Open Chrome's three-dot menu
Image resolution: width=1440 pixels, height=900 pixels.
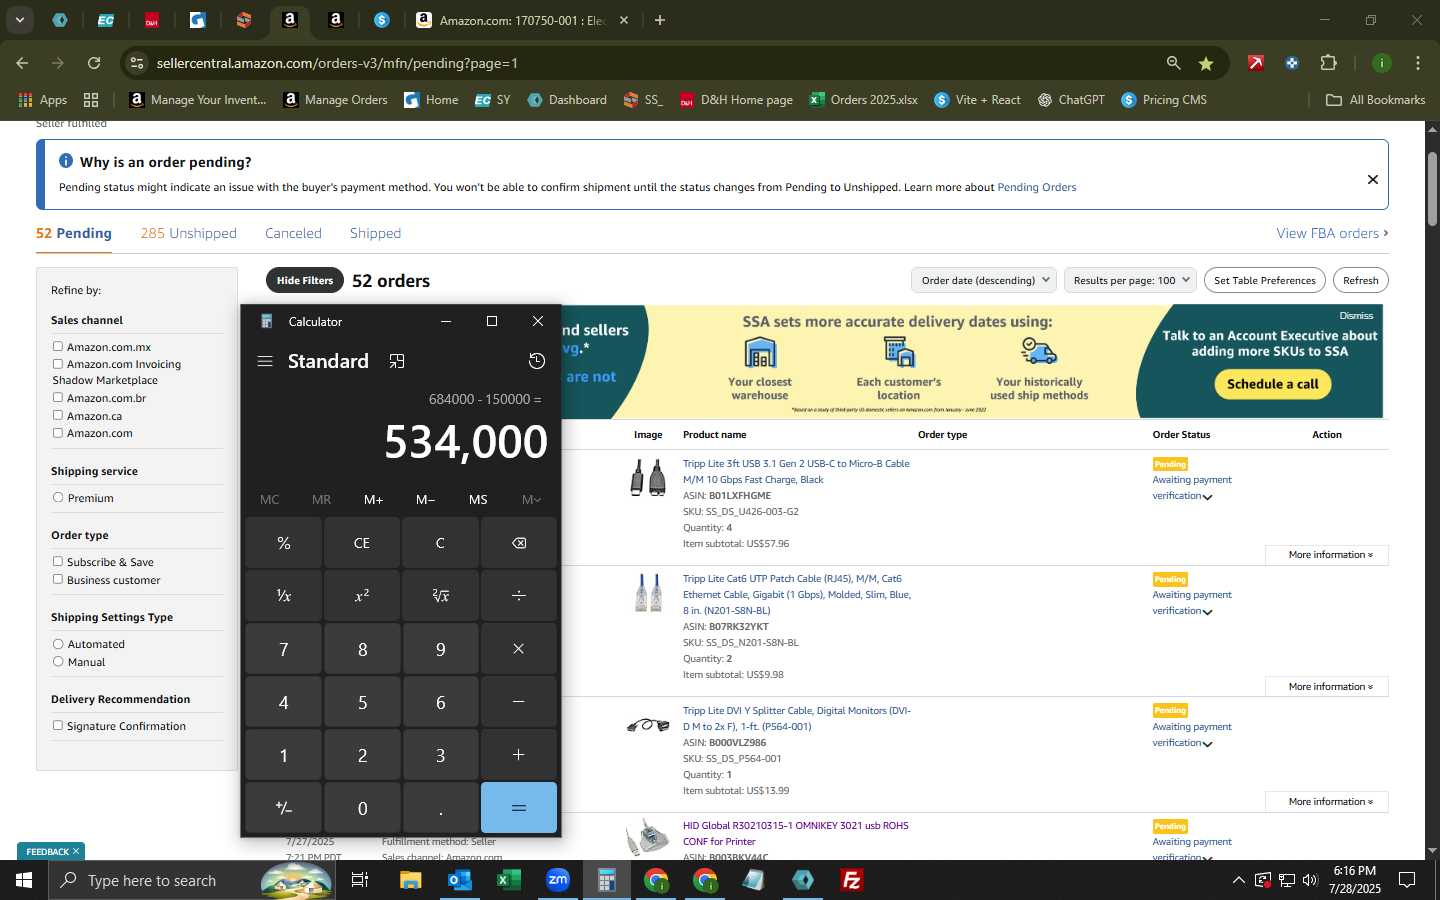pyautogui.click(x=1418, y=63)
